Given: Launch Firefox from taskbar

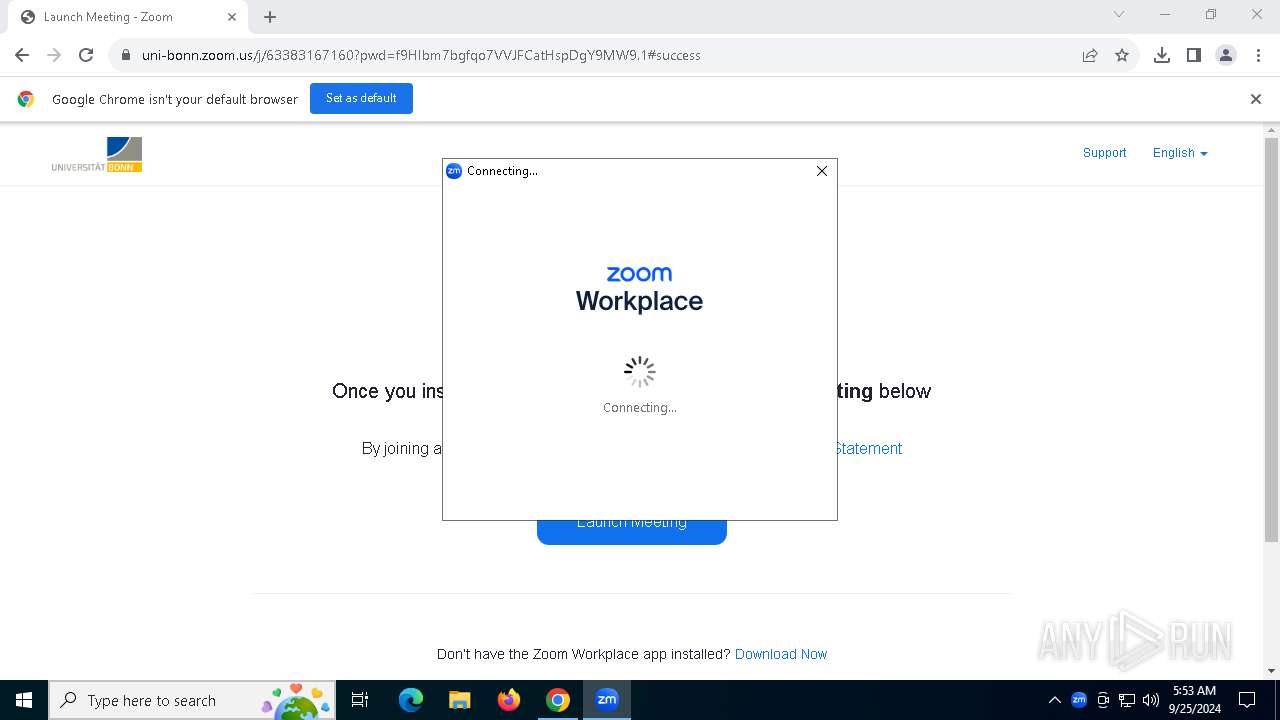Looking at the screenshot, I should [x=509, y=700].
